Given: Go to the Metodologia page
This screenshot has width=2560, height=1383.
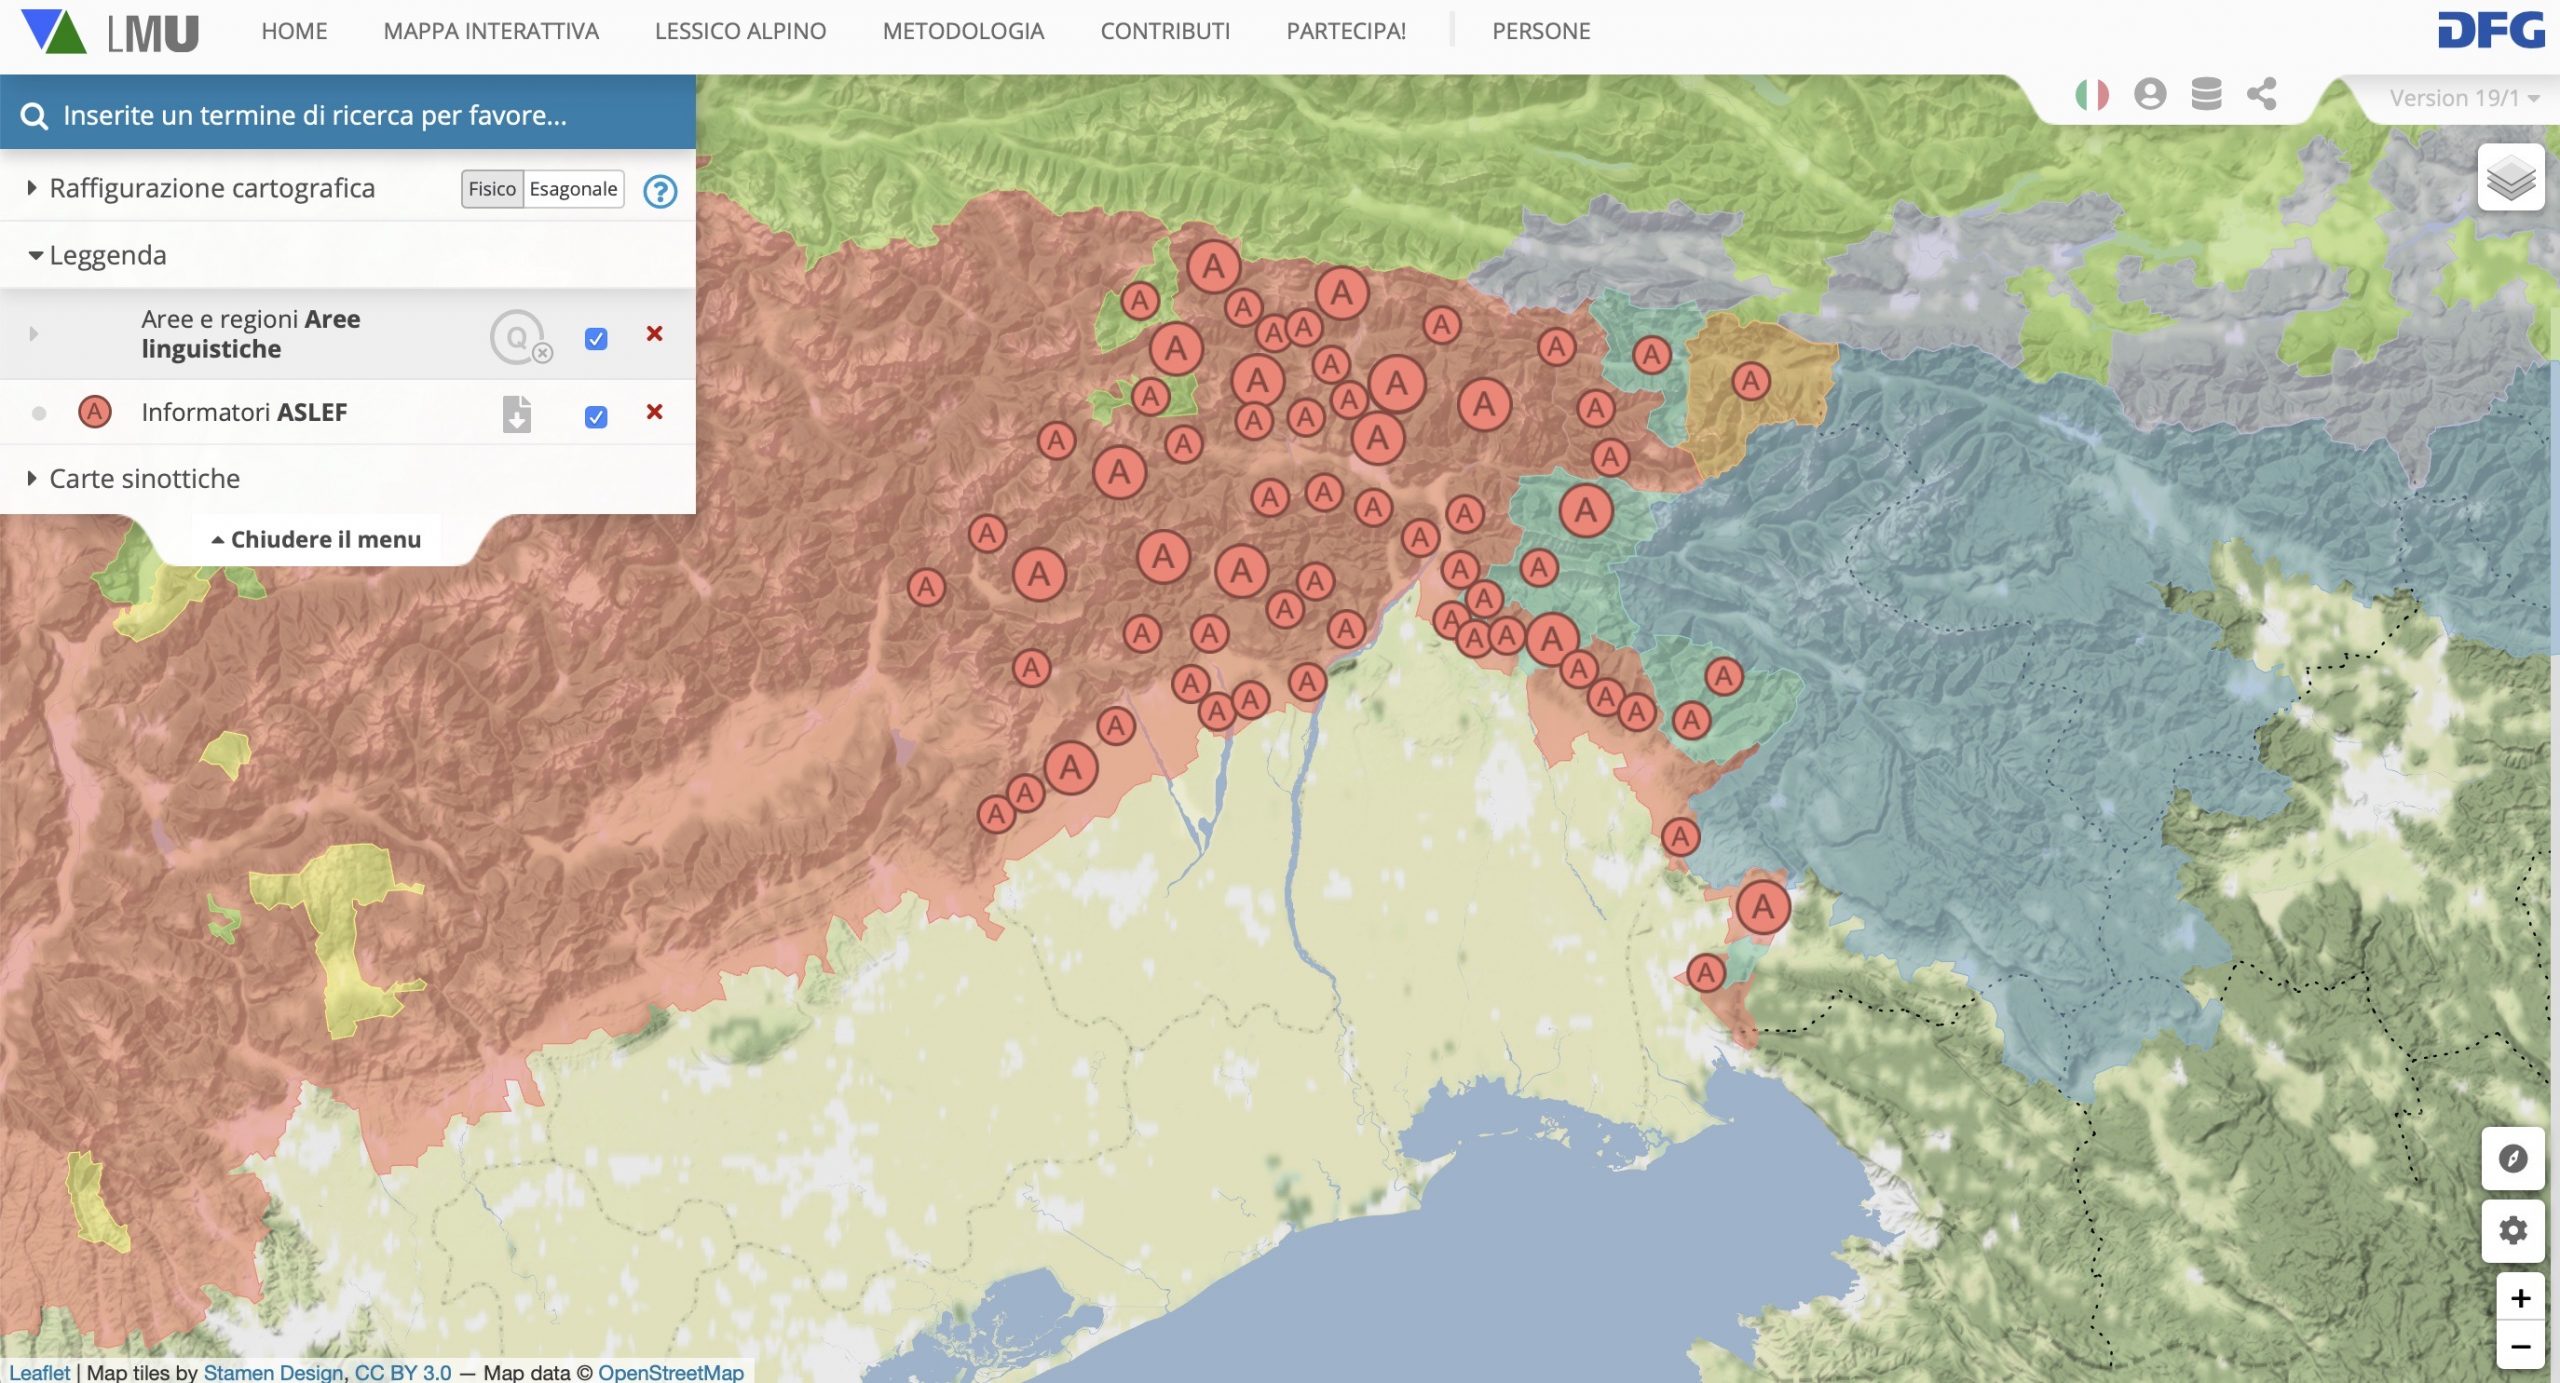Looking at the screenshot, I should pyautogui.click(x=963, y=31).
